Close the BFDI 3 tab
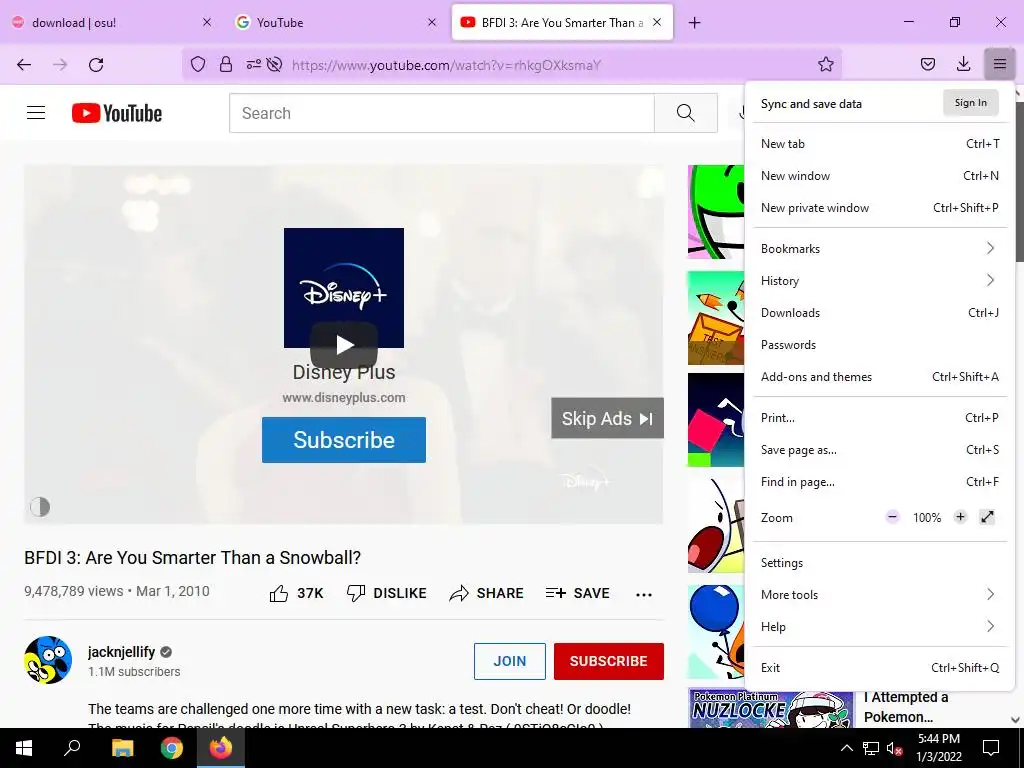 (657, 22)
